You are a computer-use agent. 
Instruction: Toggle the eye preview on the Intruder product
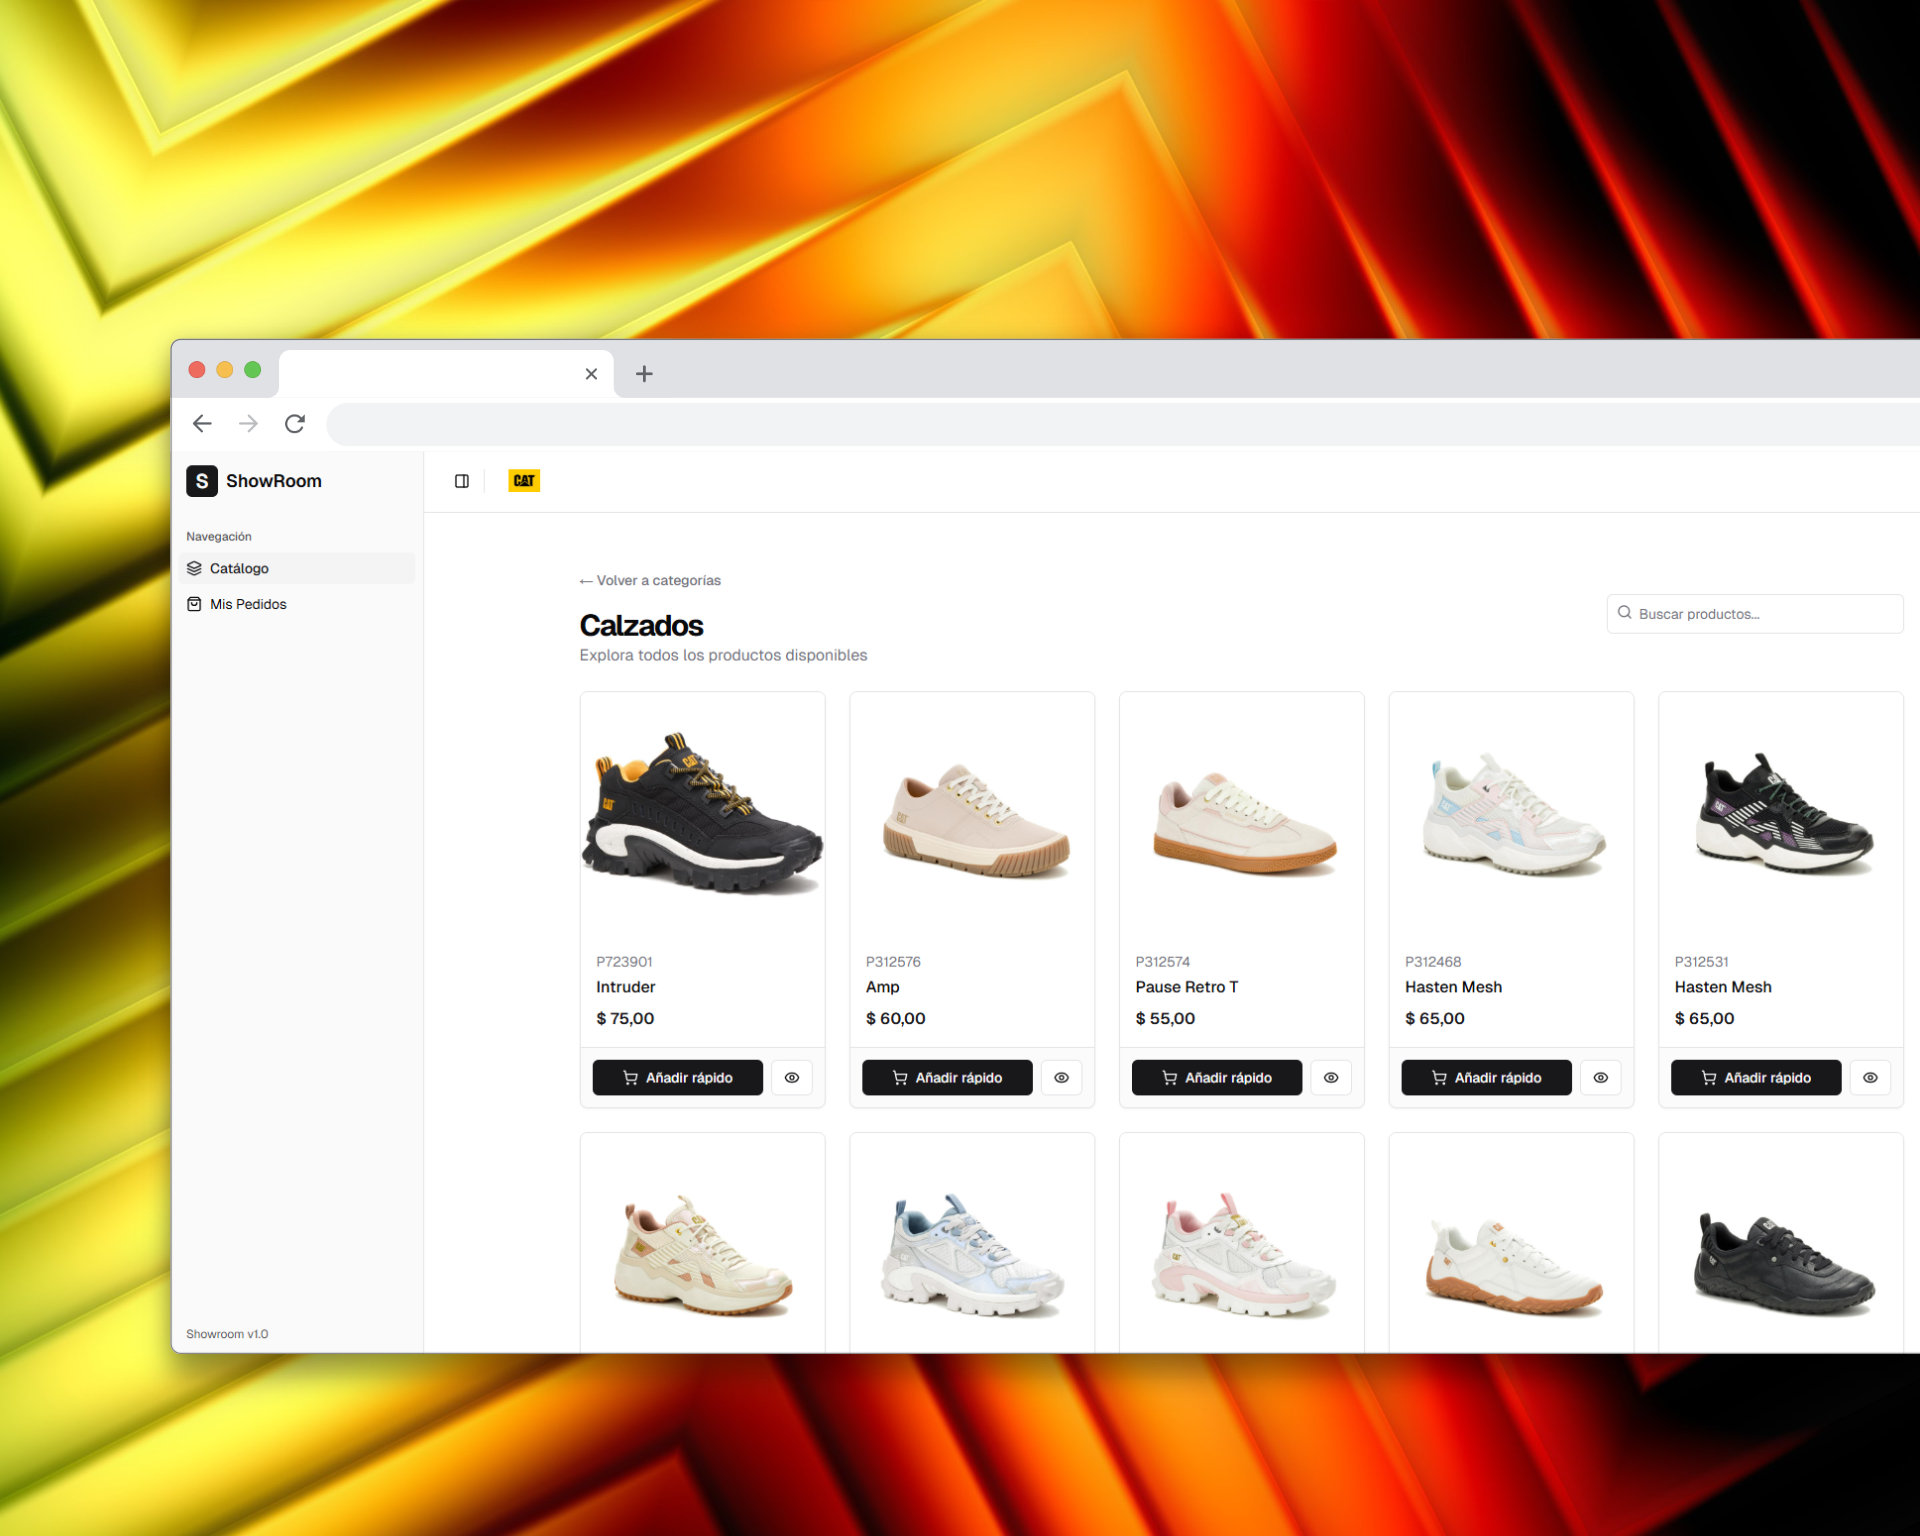793,1078
